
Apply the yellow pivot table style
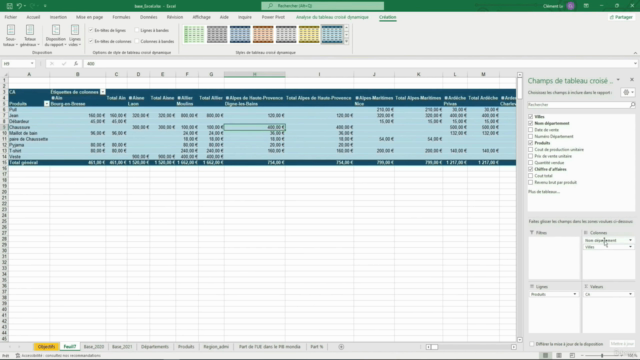pyautogui.click(x=309, y=34)
